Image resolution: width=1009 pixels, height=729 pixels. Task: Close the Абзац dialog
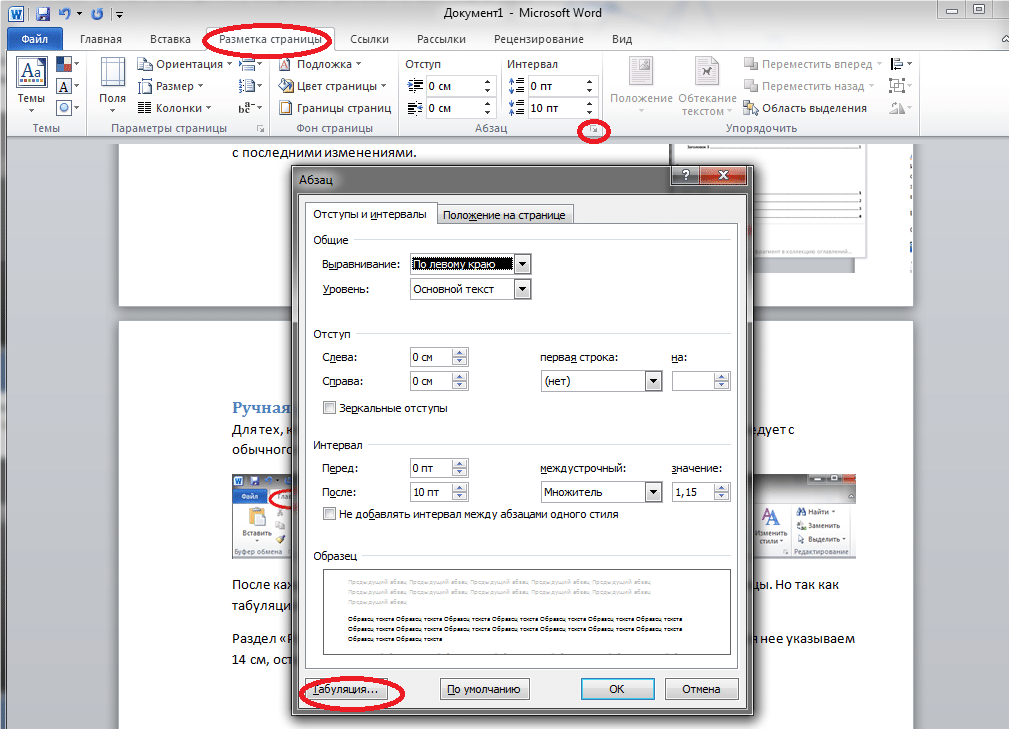723,174
